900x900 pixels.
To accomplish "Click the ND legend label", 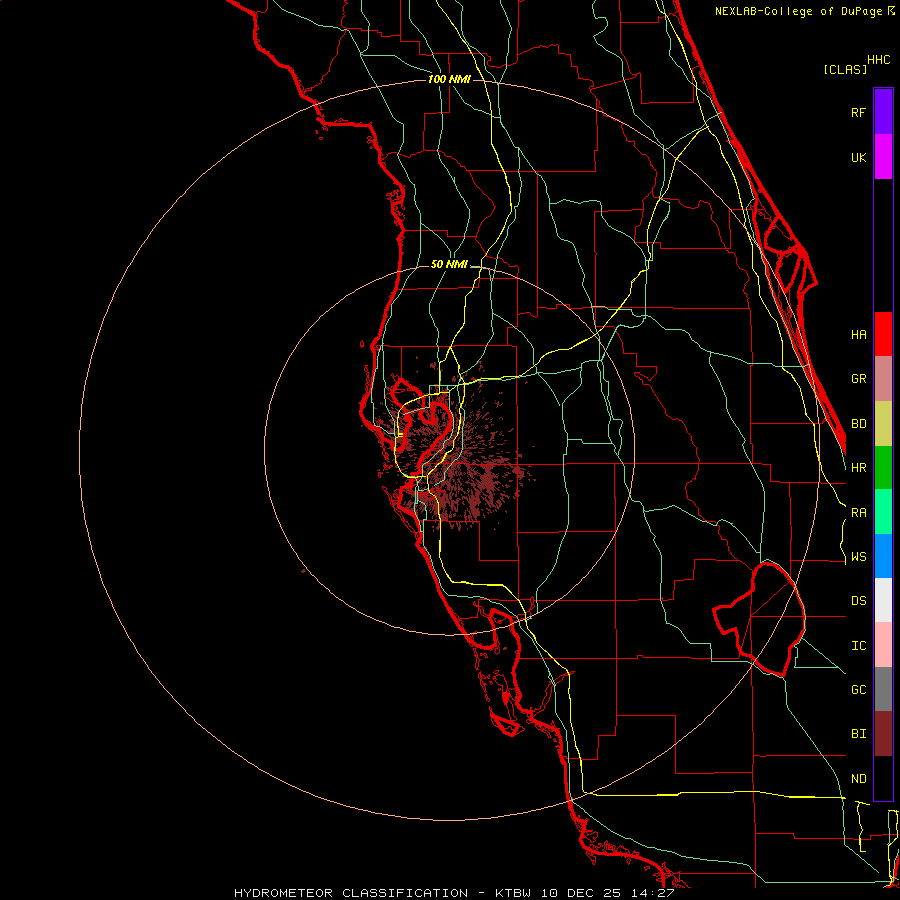I will pyautogui.click(x=858, y=779).
